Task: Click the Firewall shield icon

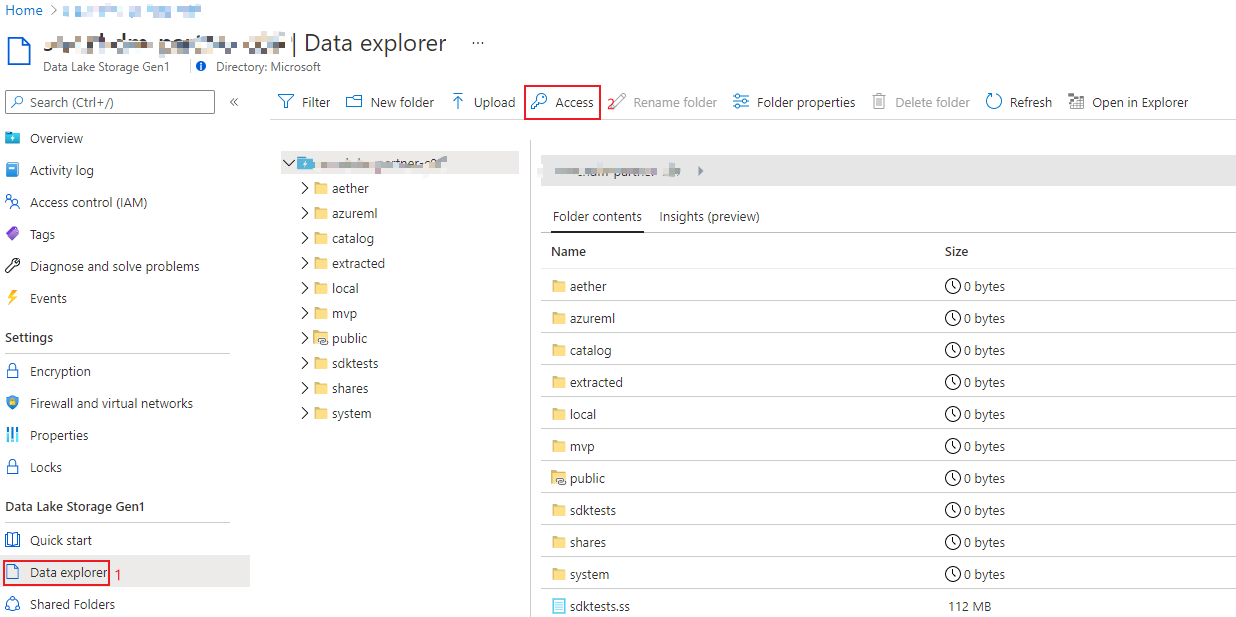Action: click(13, 403)
